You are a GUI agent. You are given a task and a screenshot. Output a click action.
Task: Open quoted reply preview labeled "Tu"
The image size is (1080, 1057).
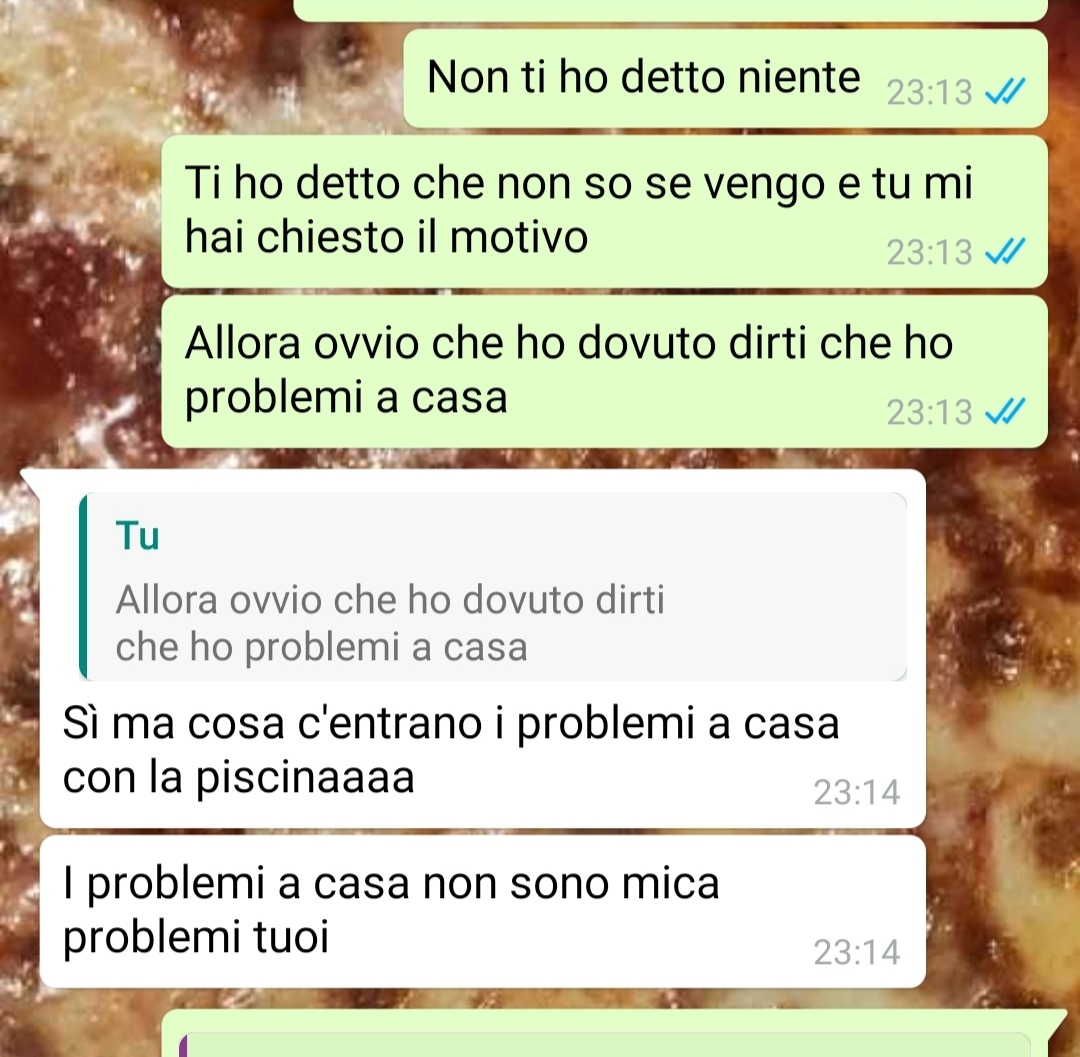point(492,587)
